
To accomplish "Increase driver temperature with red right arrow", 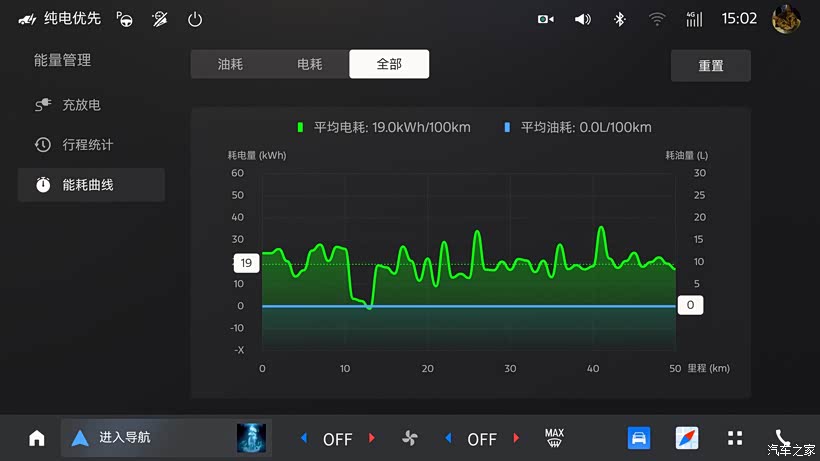I will [372, 437].
